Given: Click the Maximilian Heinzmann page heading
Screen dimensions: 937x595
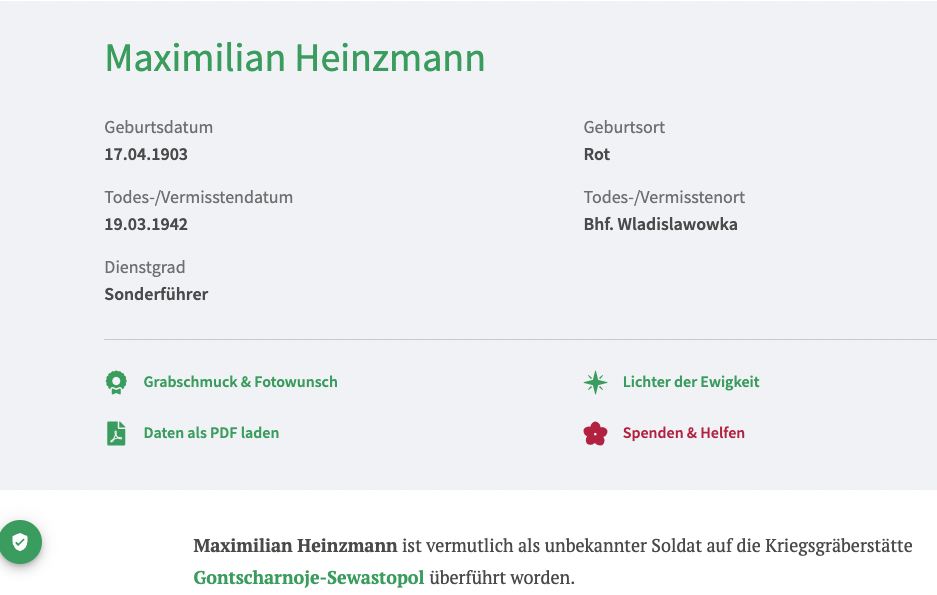Looking at the screenshot, I should pyautogui.click(x=295, y=58).
